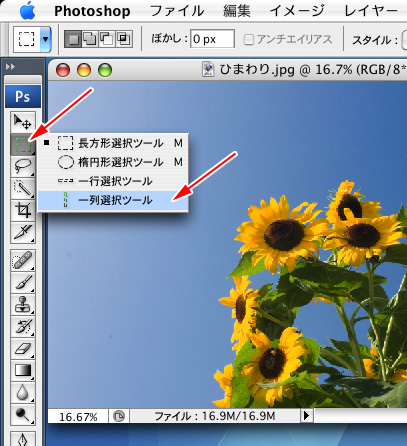407x446 pixels.
Task: Select the Move tool
Action: pyautogui.click(x=23, y=122)
